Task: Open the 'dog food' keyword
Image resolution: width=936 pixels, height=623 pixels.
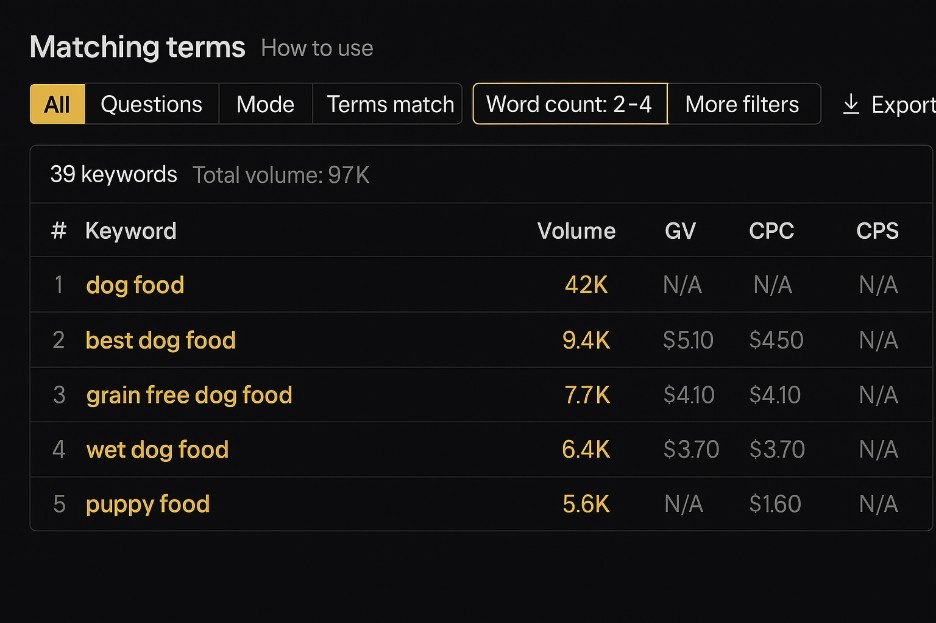Action: pos(135,285)
